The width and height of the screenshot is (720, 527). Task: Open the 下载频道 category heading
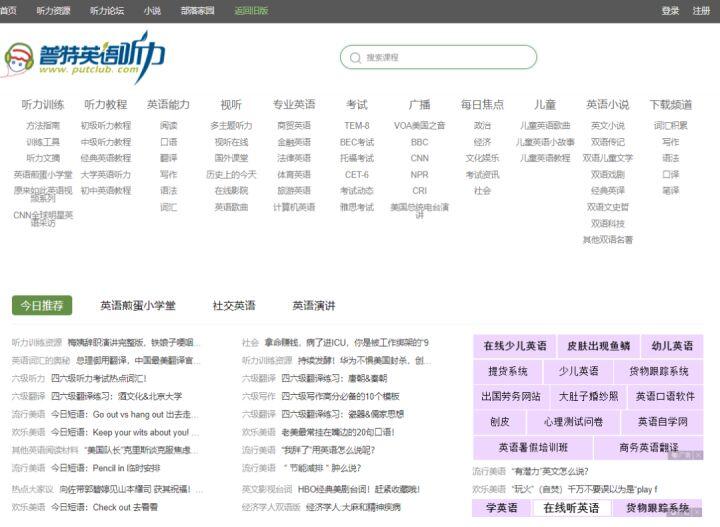click(x=670, y=105)
